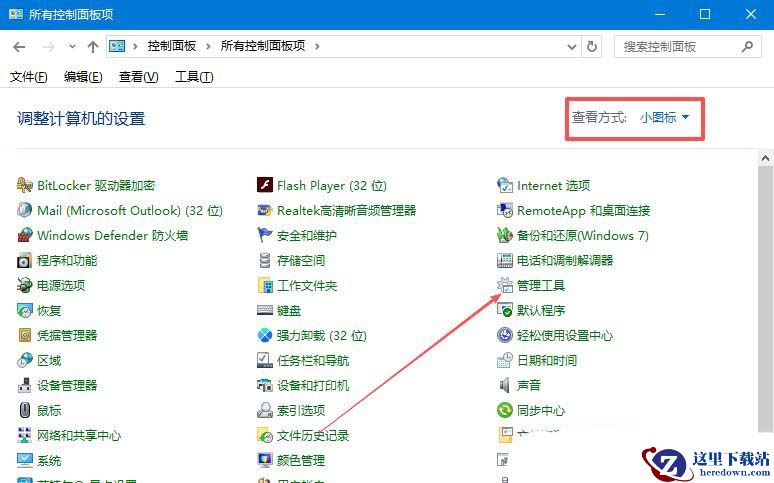This screenshot has width=774, height=483.
Task: Open the 工作文件夹 icon
Action: [x=265, y=285]
